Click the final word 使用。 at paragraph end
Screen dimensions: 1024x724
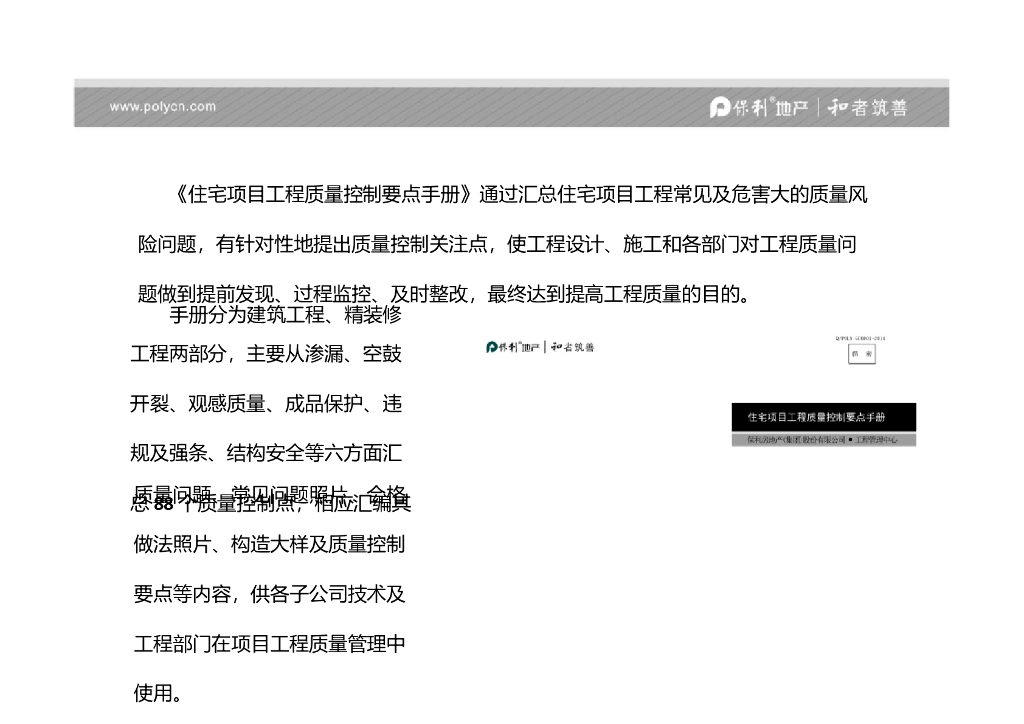click(158, 693)
